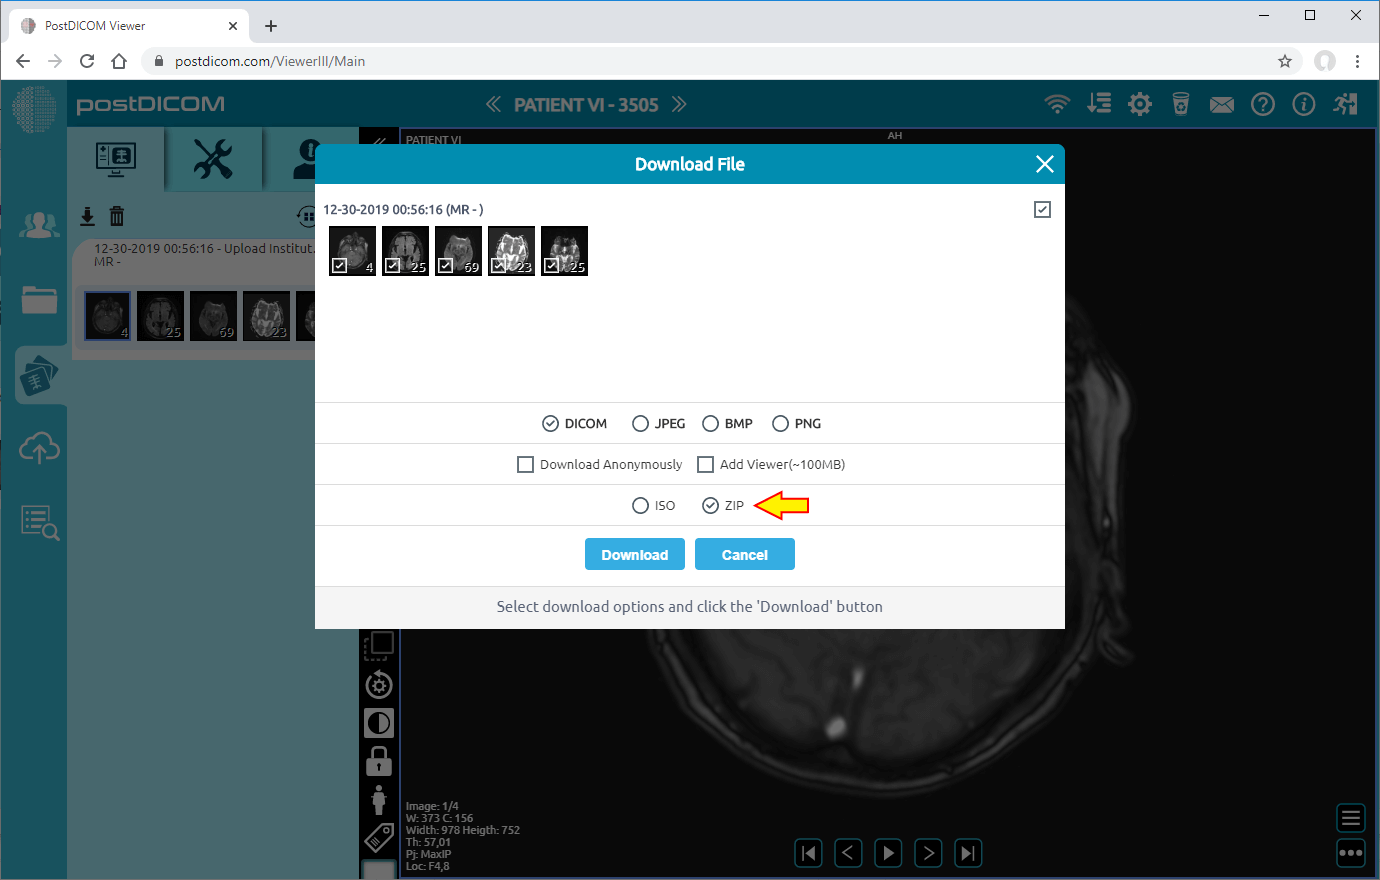Open the download queue icon in the toolbar
Viewport: 1380px width, 880px height.
tap(1098, 103)
